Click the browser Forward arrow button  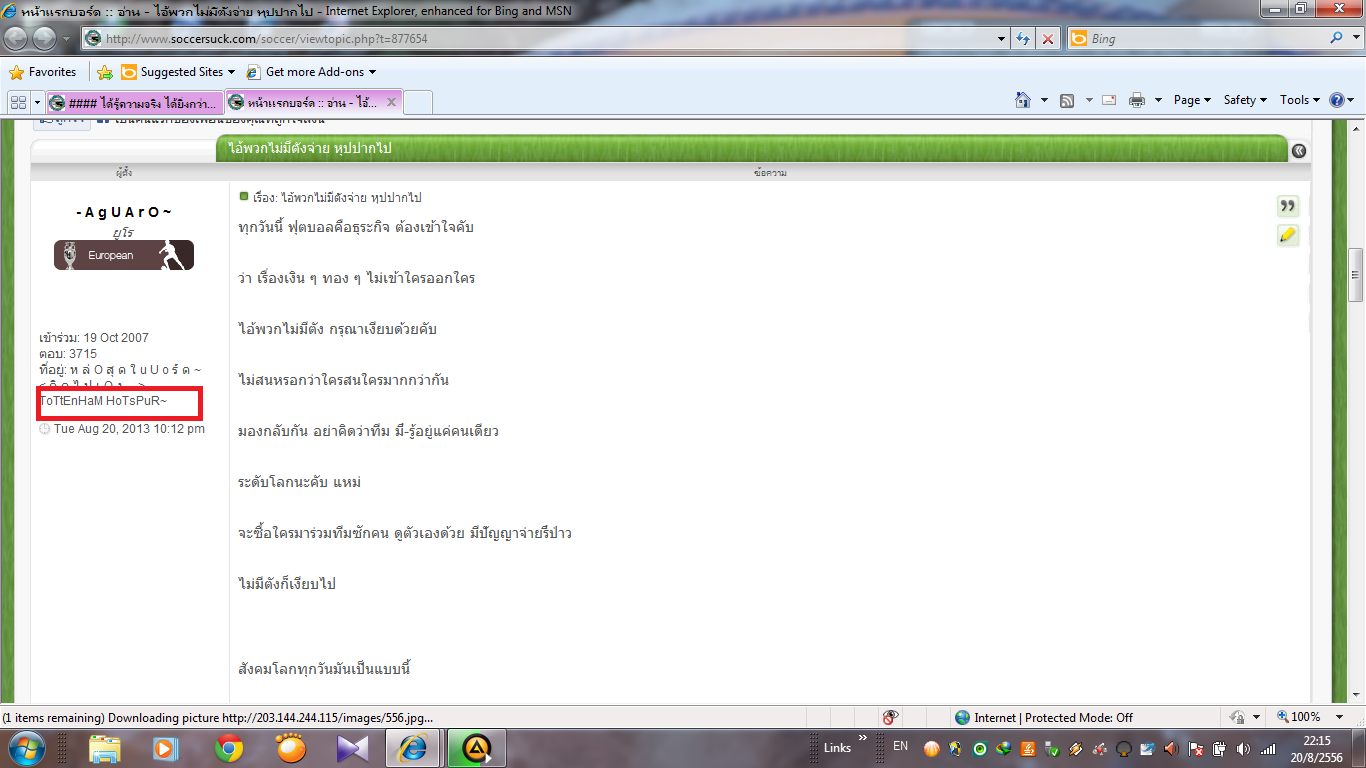pyautogui.click(x=46, y=39)
